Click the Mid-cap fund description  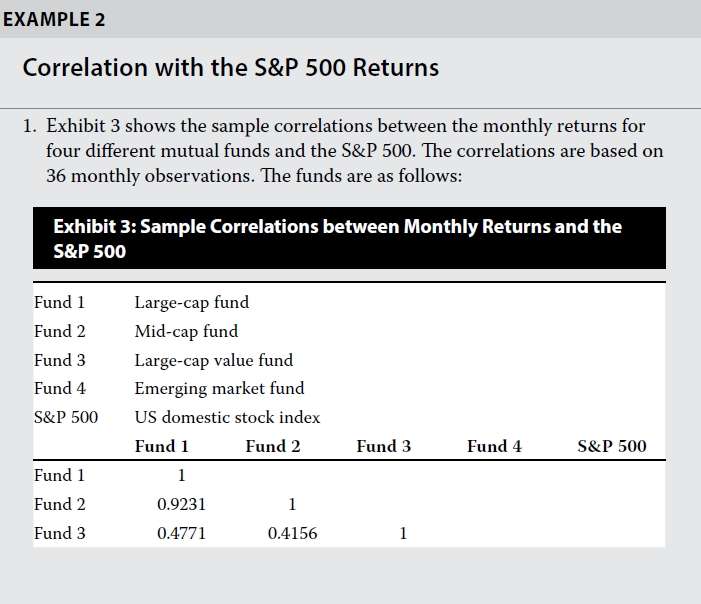click(186, 332)
